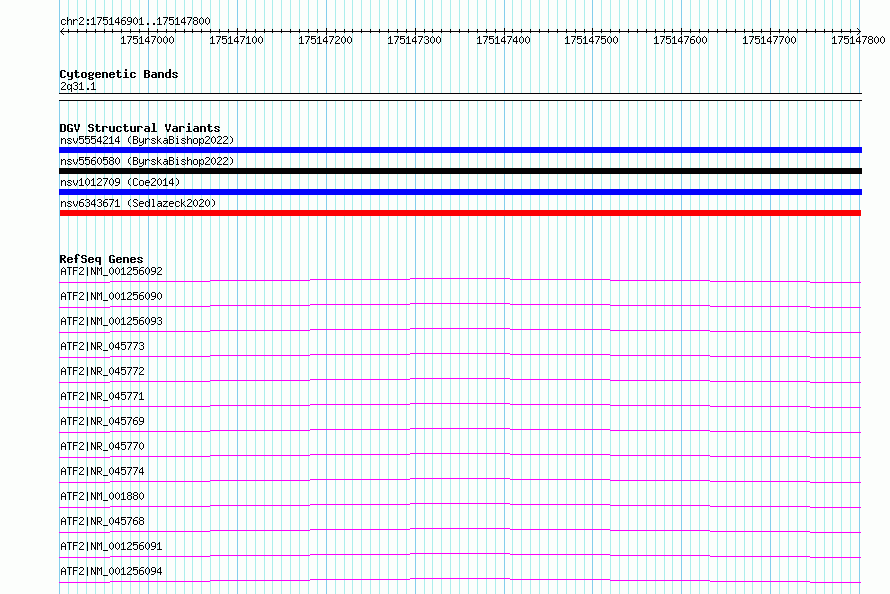
Task: Click ruler position 175147000
Action: pyautogui.click(x=148, y=40)
